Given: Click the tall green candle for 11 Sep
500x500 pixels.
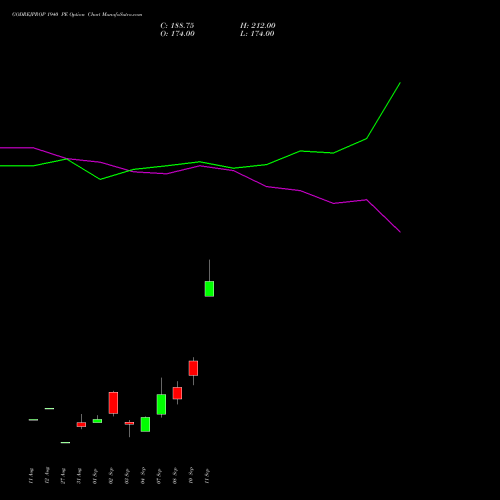Looking at the screenshot, I should [209, 289].
